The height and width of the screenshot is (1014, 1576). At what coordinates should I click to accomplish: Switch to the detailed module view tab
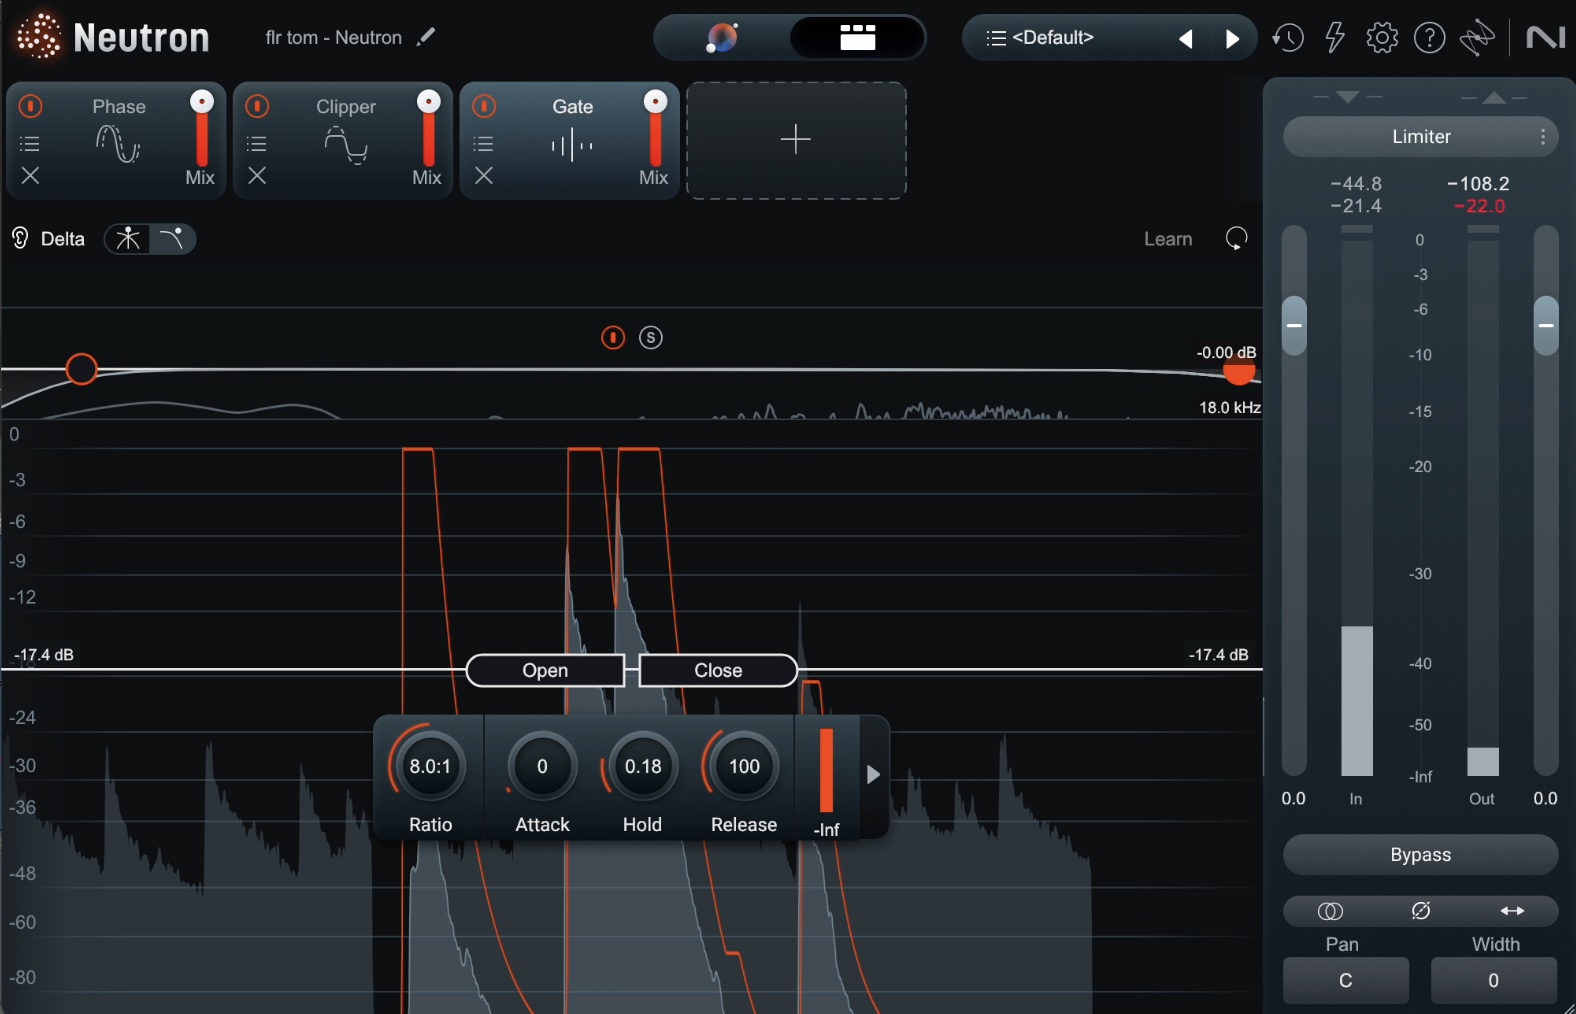(x=857, y=38)
